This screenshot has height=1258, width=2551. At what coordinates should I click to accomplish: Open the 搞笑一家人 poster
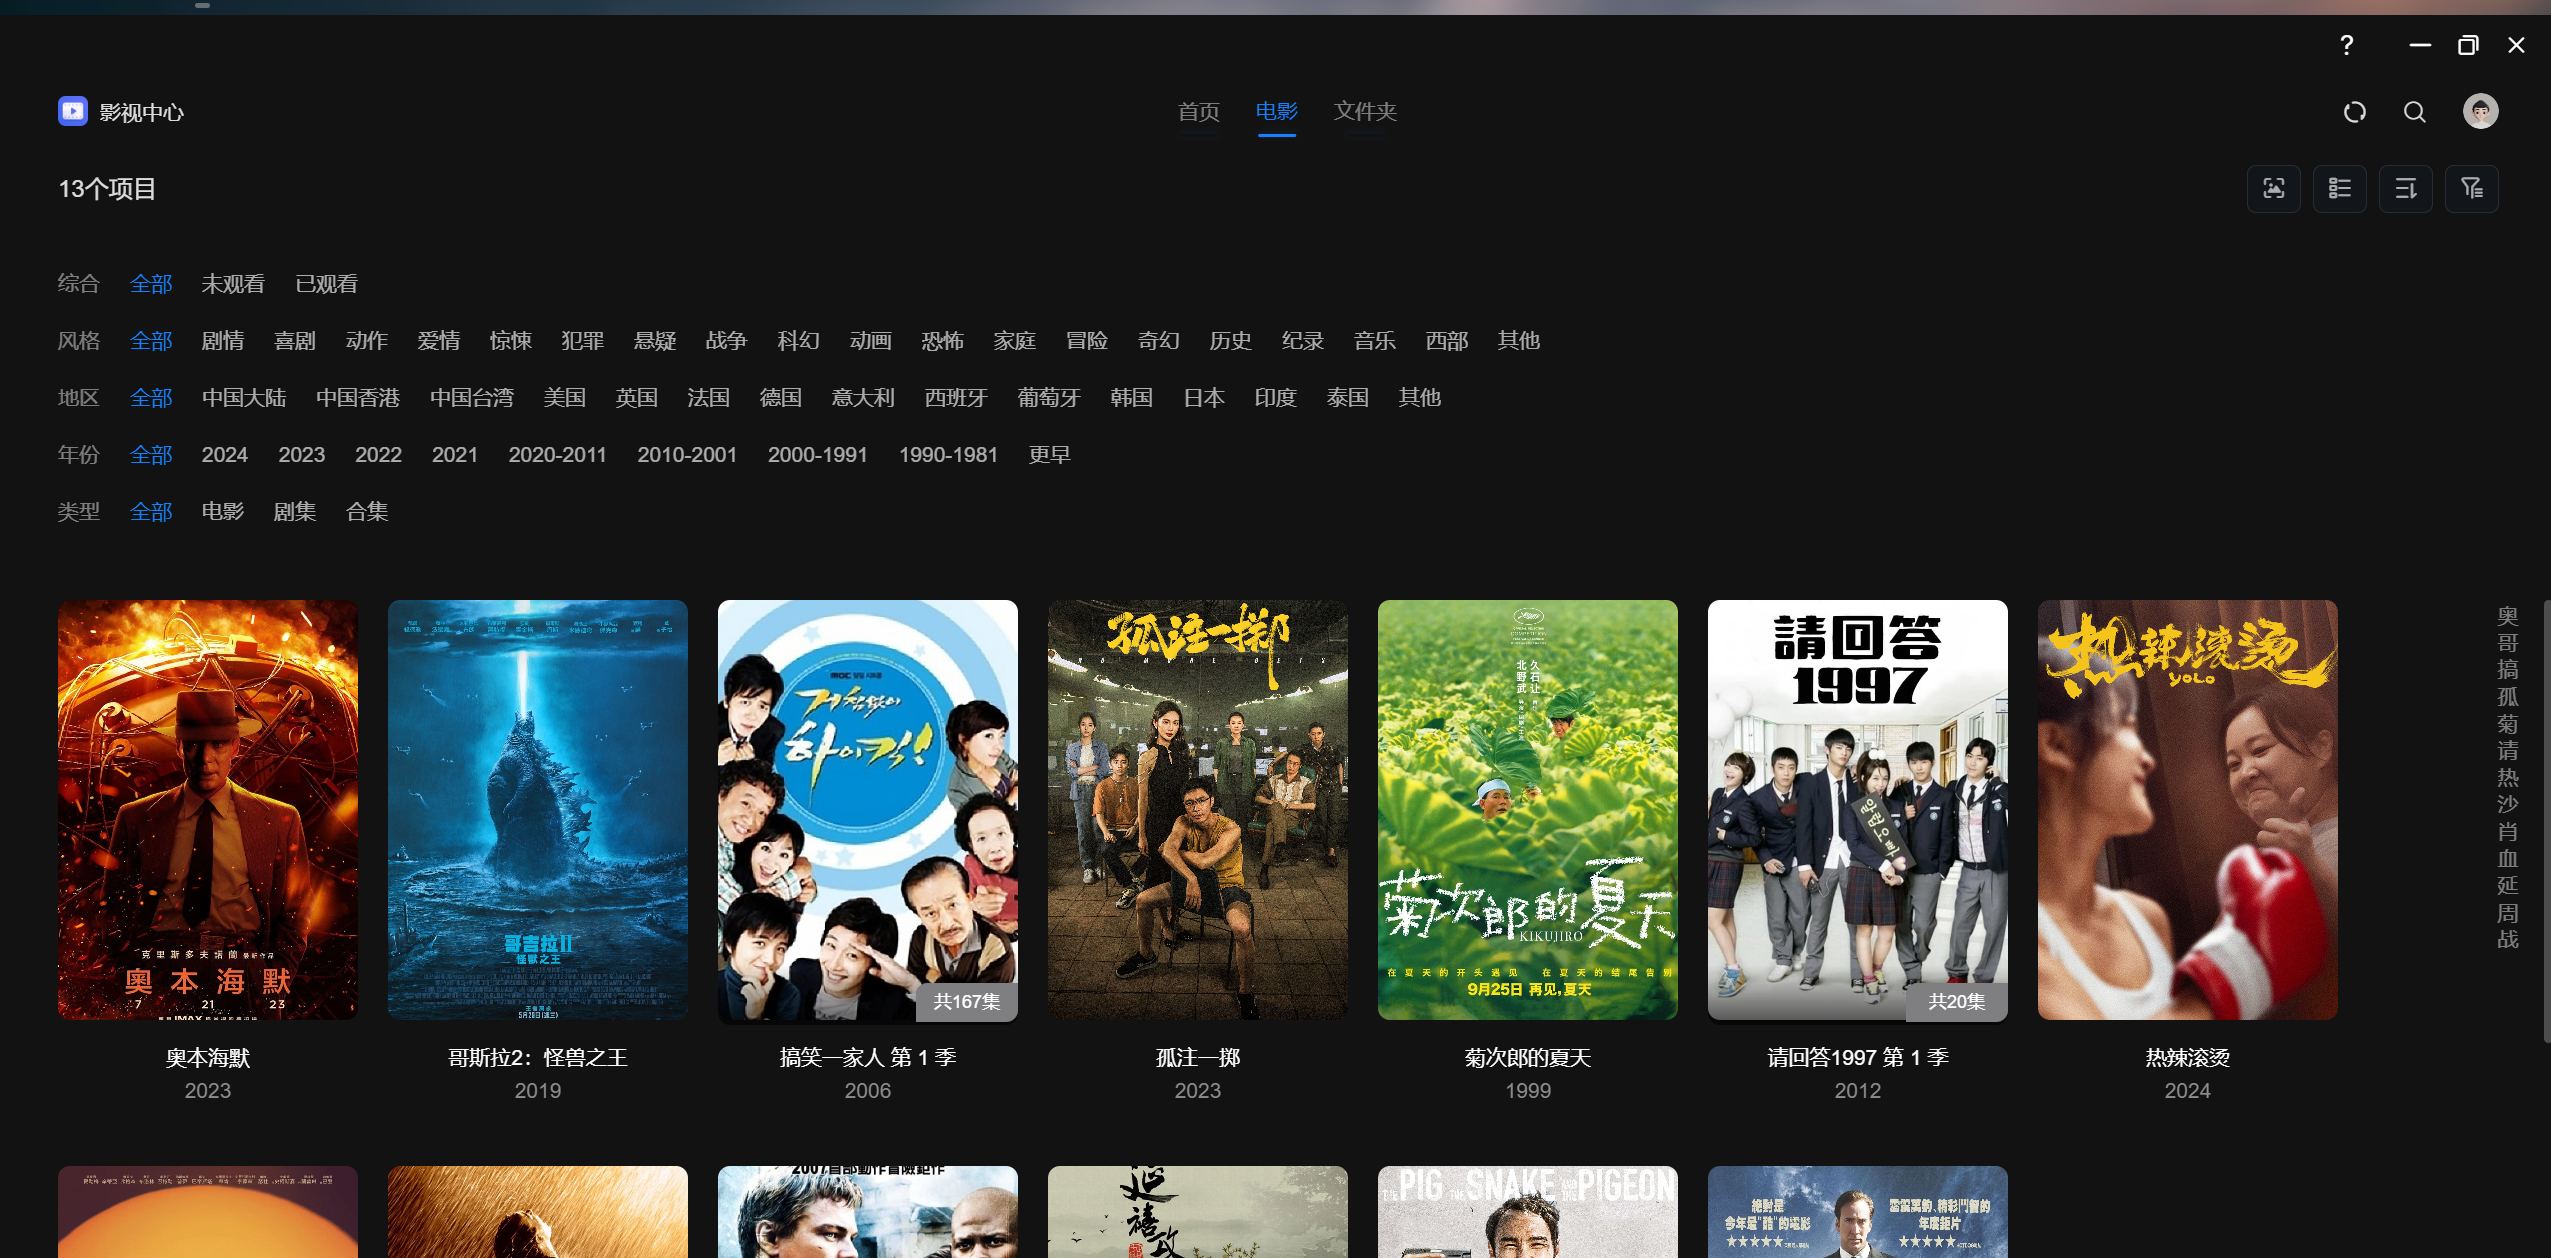[868, 810]
